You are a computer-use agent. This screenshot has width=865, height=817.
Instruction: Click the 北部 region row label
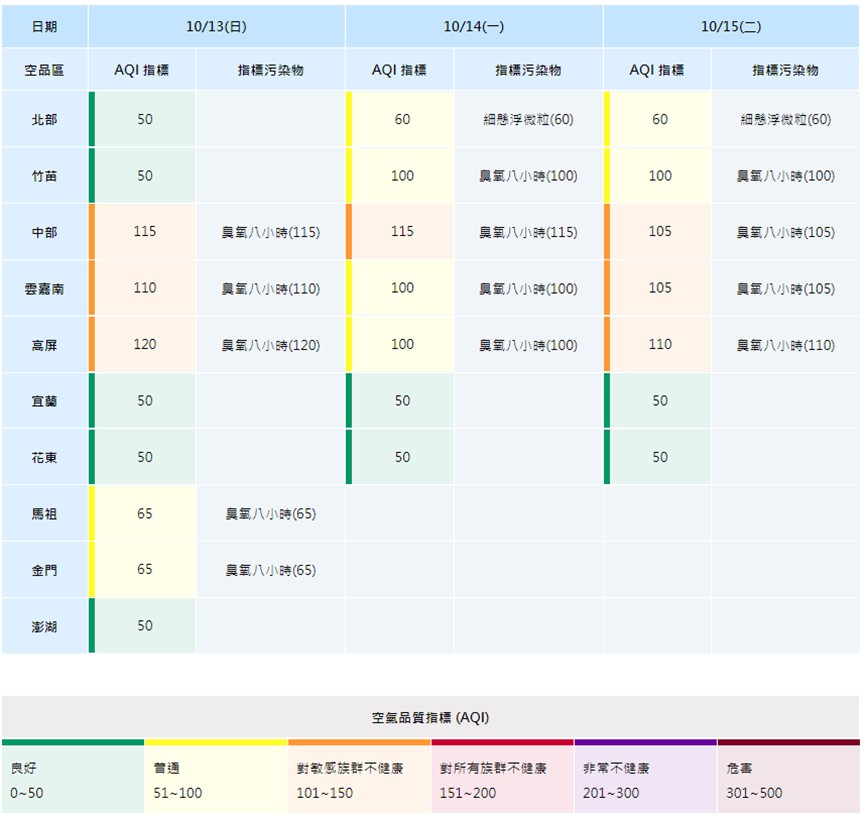[45, 119]
